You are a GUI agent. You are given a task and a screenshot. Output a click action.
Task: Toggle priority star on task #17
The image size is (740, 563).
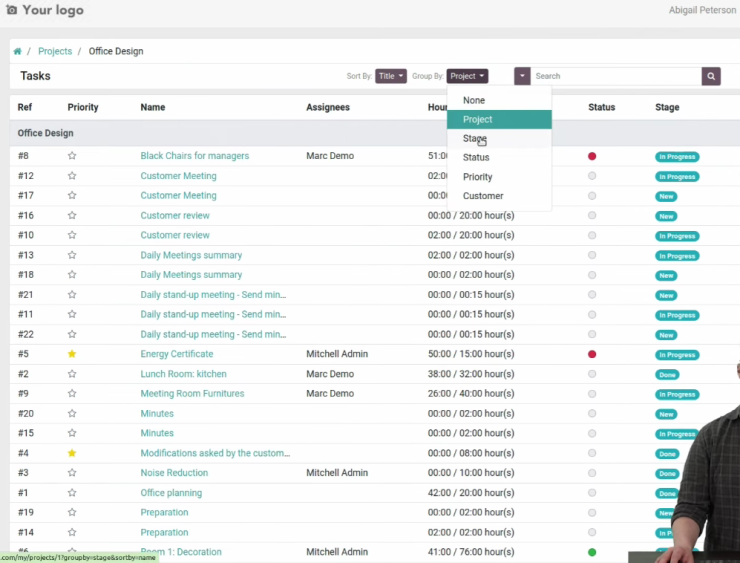point(72,195)
